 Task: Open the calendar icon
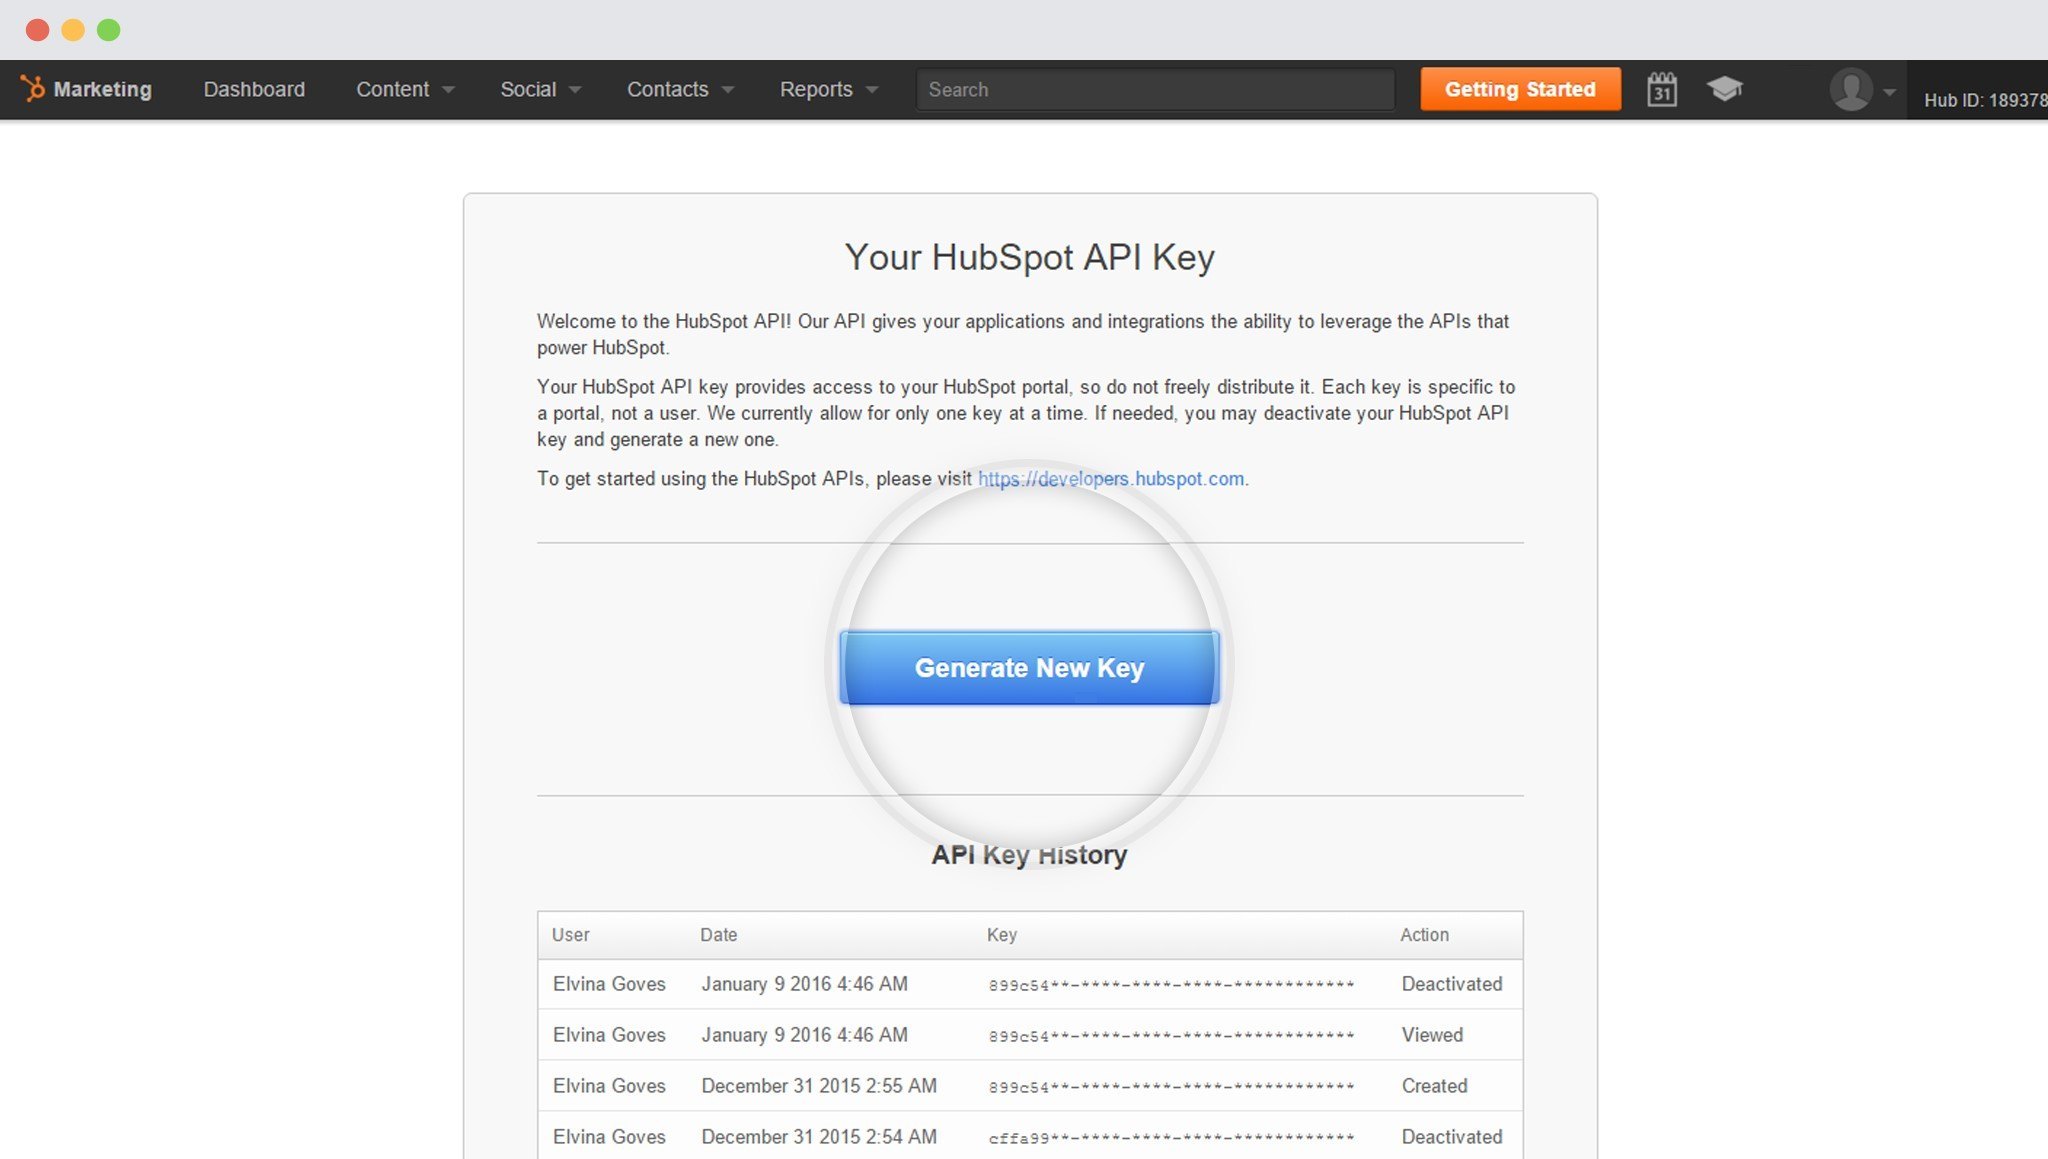[1663, 89]
